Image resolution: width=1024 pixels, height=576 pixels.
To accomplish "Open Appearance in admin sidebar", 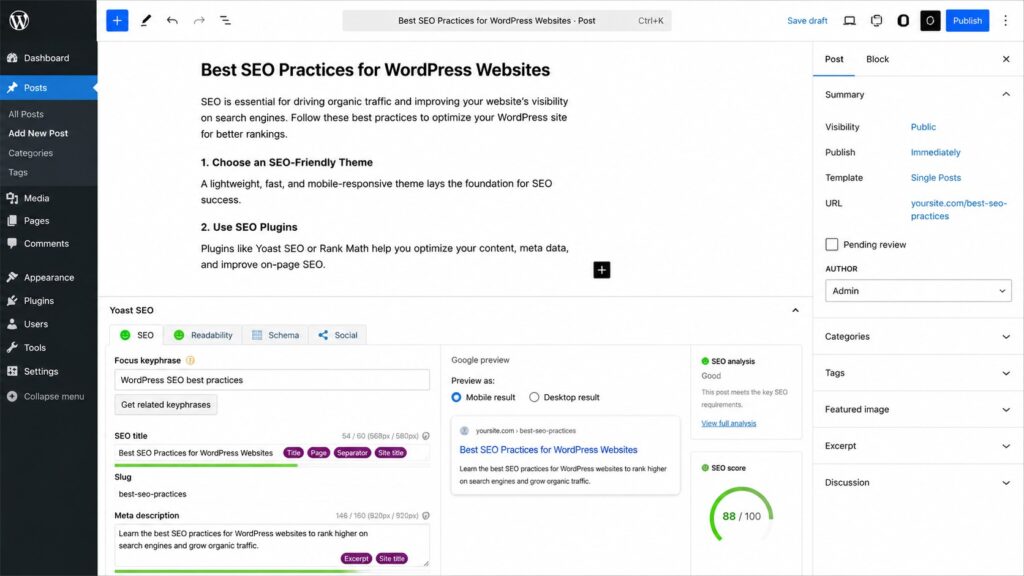I will click(x=48, y=277).
